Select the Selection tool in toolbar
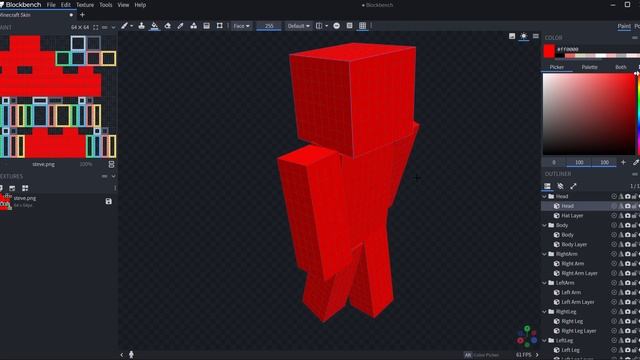The image size is (640, 360). pyautogui.click(x=220, y=26)
